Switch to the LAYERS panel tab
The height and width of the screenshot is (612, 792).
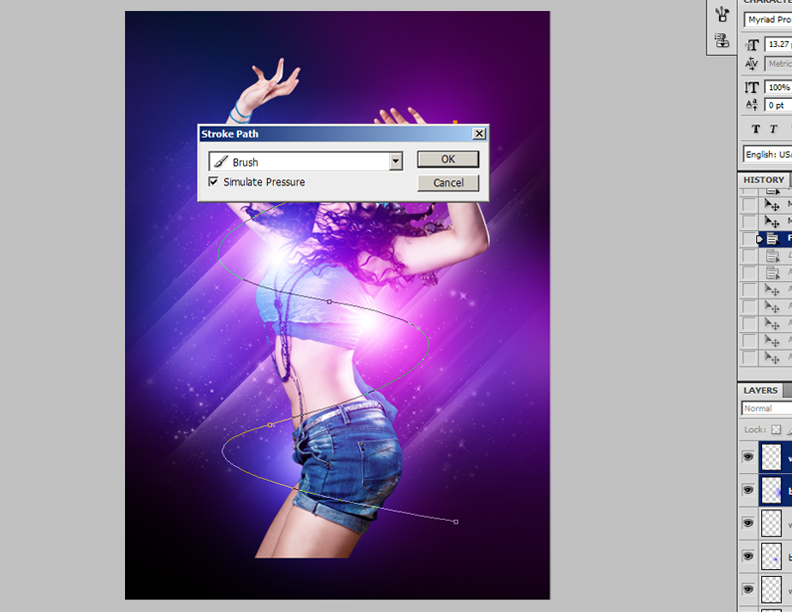tap(760, 390)
